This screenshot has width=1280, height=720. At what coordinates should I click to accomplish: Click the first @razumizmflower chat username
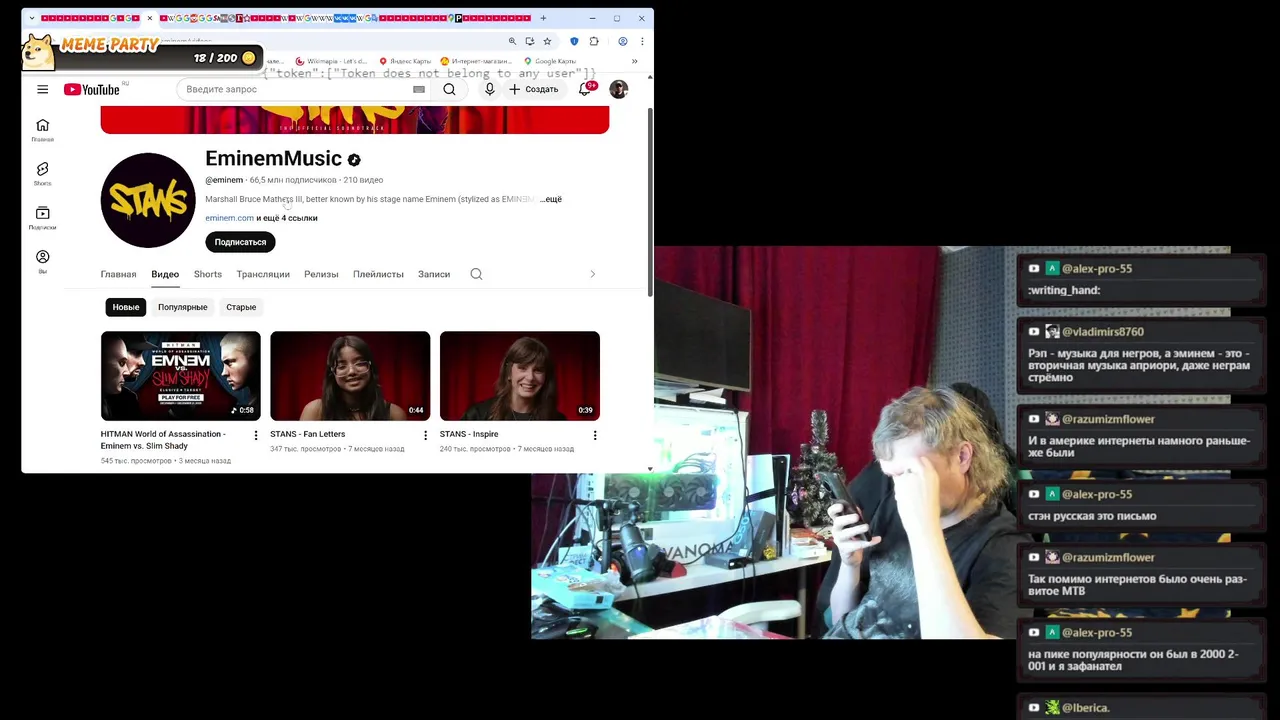[x=1108, y=419]
